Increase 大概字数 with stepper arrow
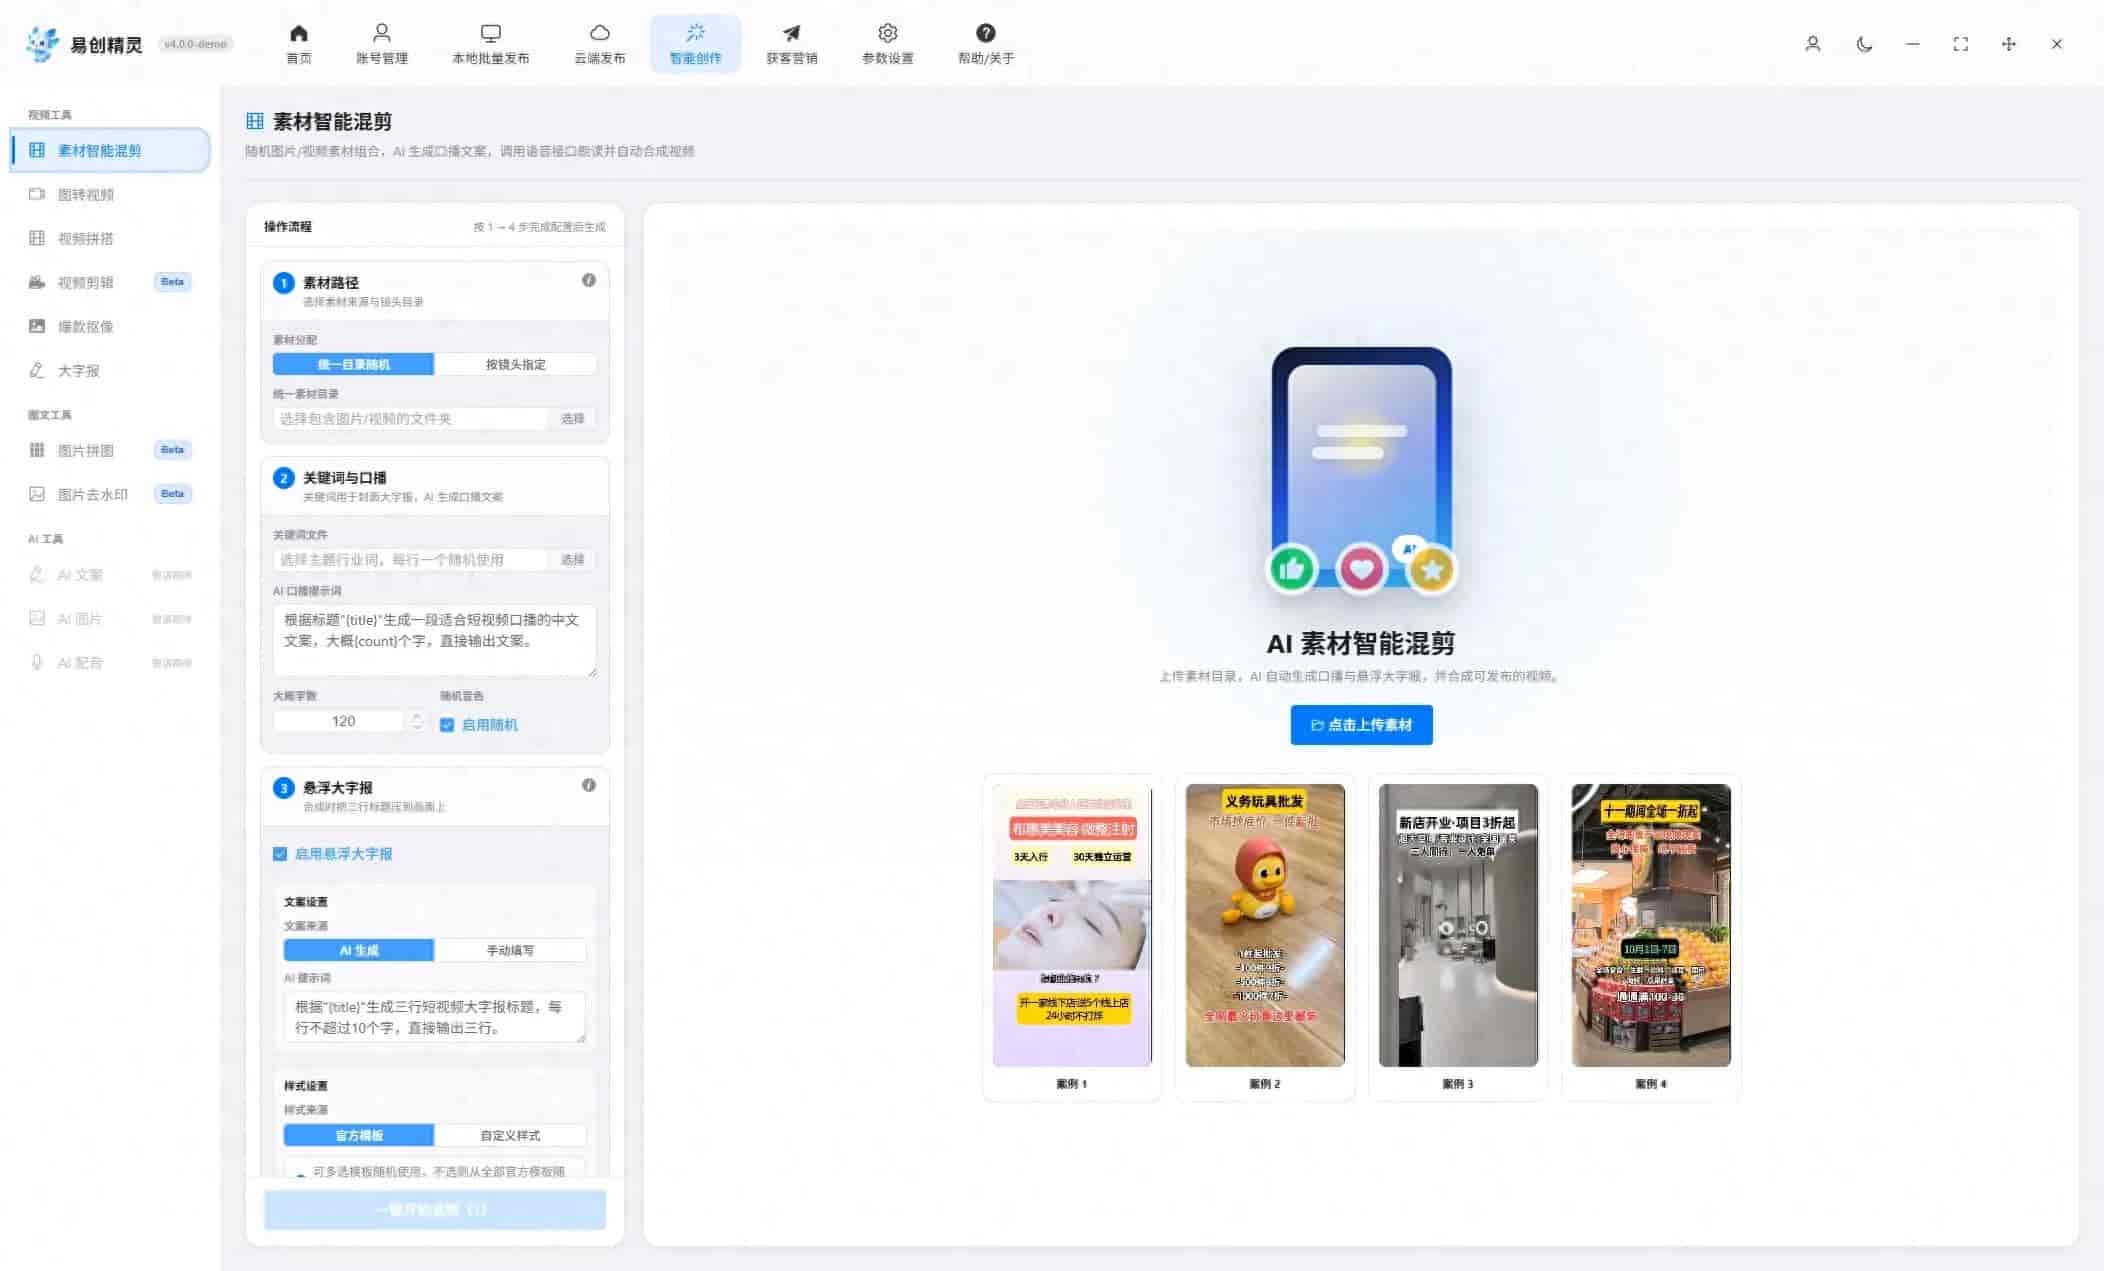2104x1271 pixels. pyautogui.click(x=417, y=716)
